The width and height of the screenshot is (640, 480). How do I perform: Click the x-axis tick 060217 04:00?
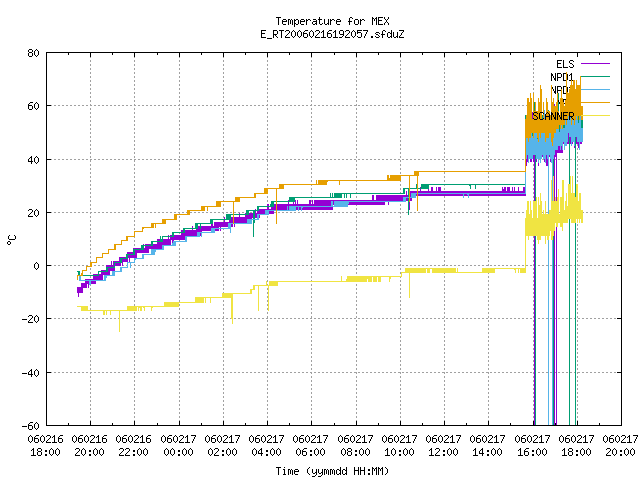[267, 445]
